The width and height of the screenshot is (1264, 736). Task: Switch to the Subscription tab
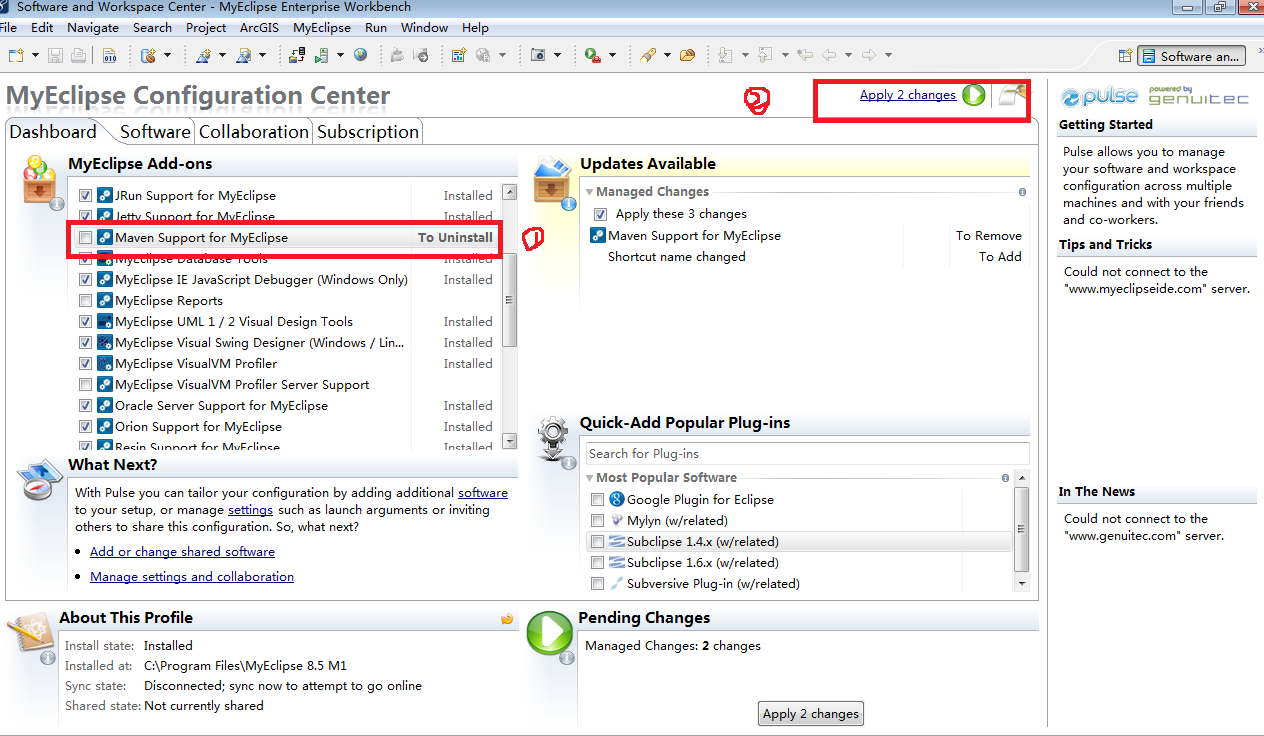(367, 132)
